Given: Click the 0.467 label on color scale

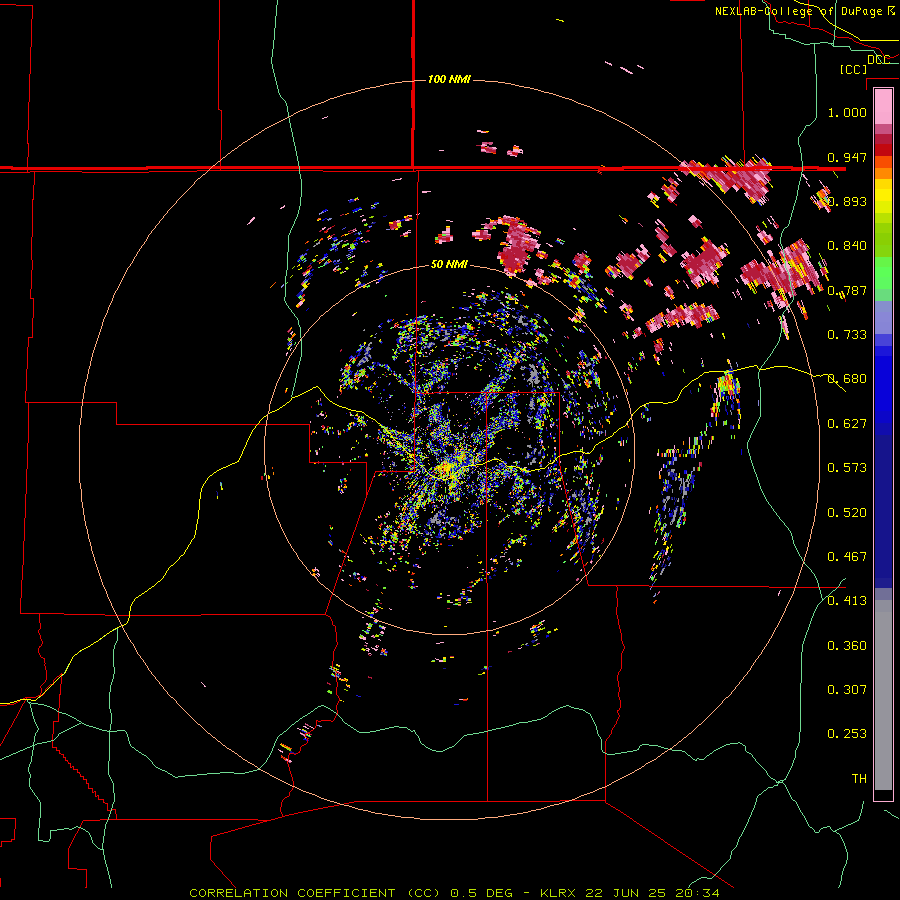Looking at the screenshot, I should (847, 557).
